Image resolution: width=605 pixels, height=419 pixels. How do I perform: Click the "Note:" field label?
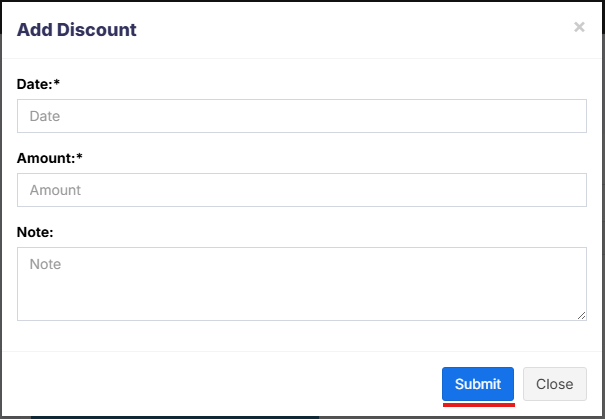point(35,231)
